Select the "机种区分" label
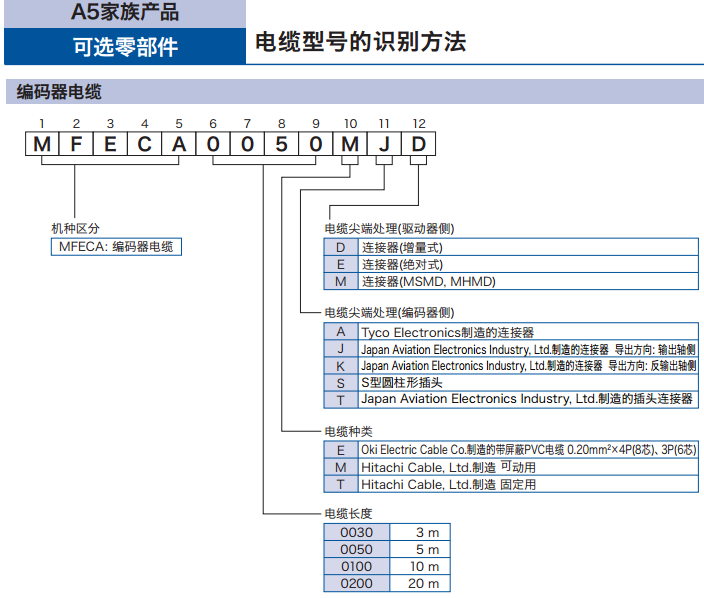The image size is (704, 598). point(75,228)
